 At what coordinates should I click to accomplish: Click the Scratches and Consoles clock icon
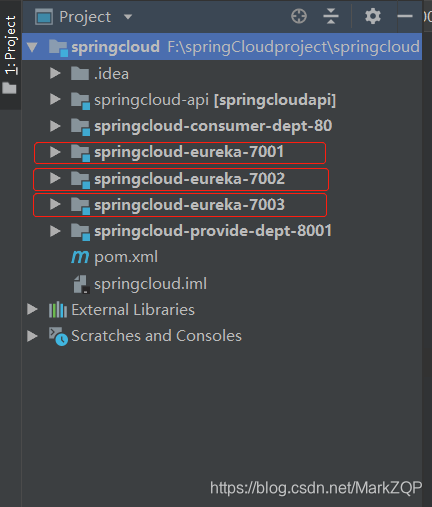[58, 336]
